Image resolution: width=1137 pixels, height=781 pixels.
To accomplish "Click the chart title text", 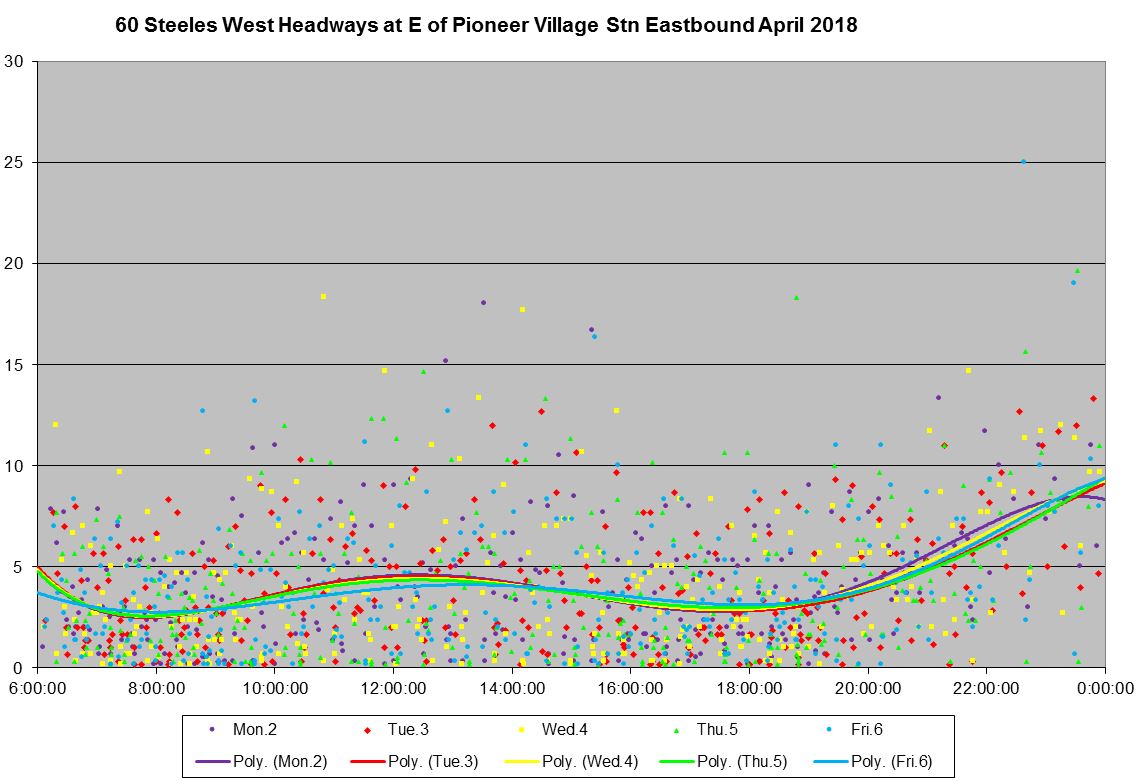I will 487,27.
